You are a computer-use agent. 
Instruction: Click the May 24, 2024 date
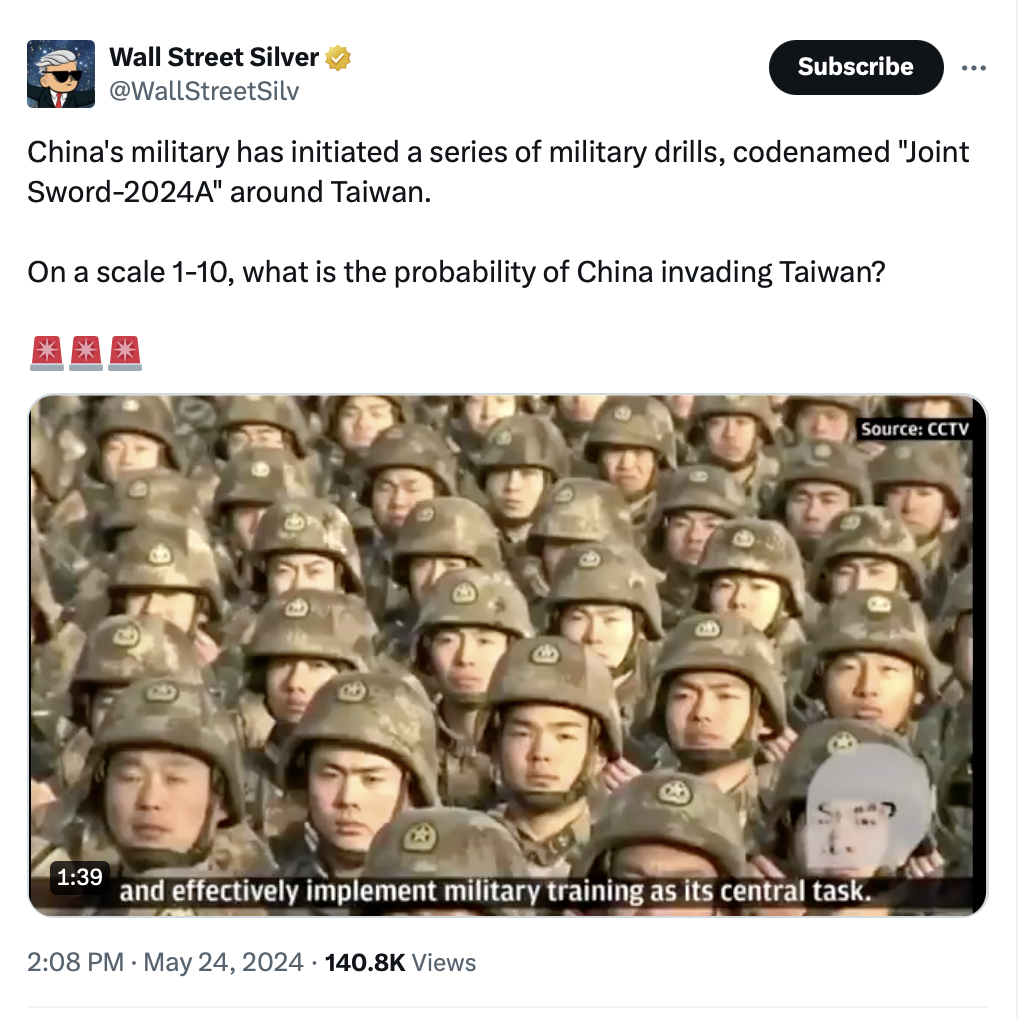(x=223, y=963)
